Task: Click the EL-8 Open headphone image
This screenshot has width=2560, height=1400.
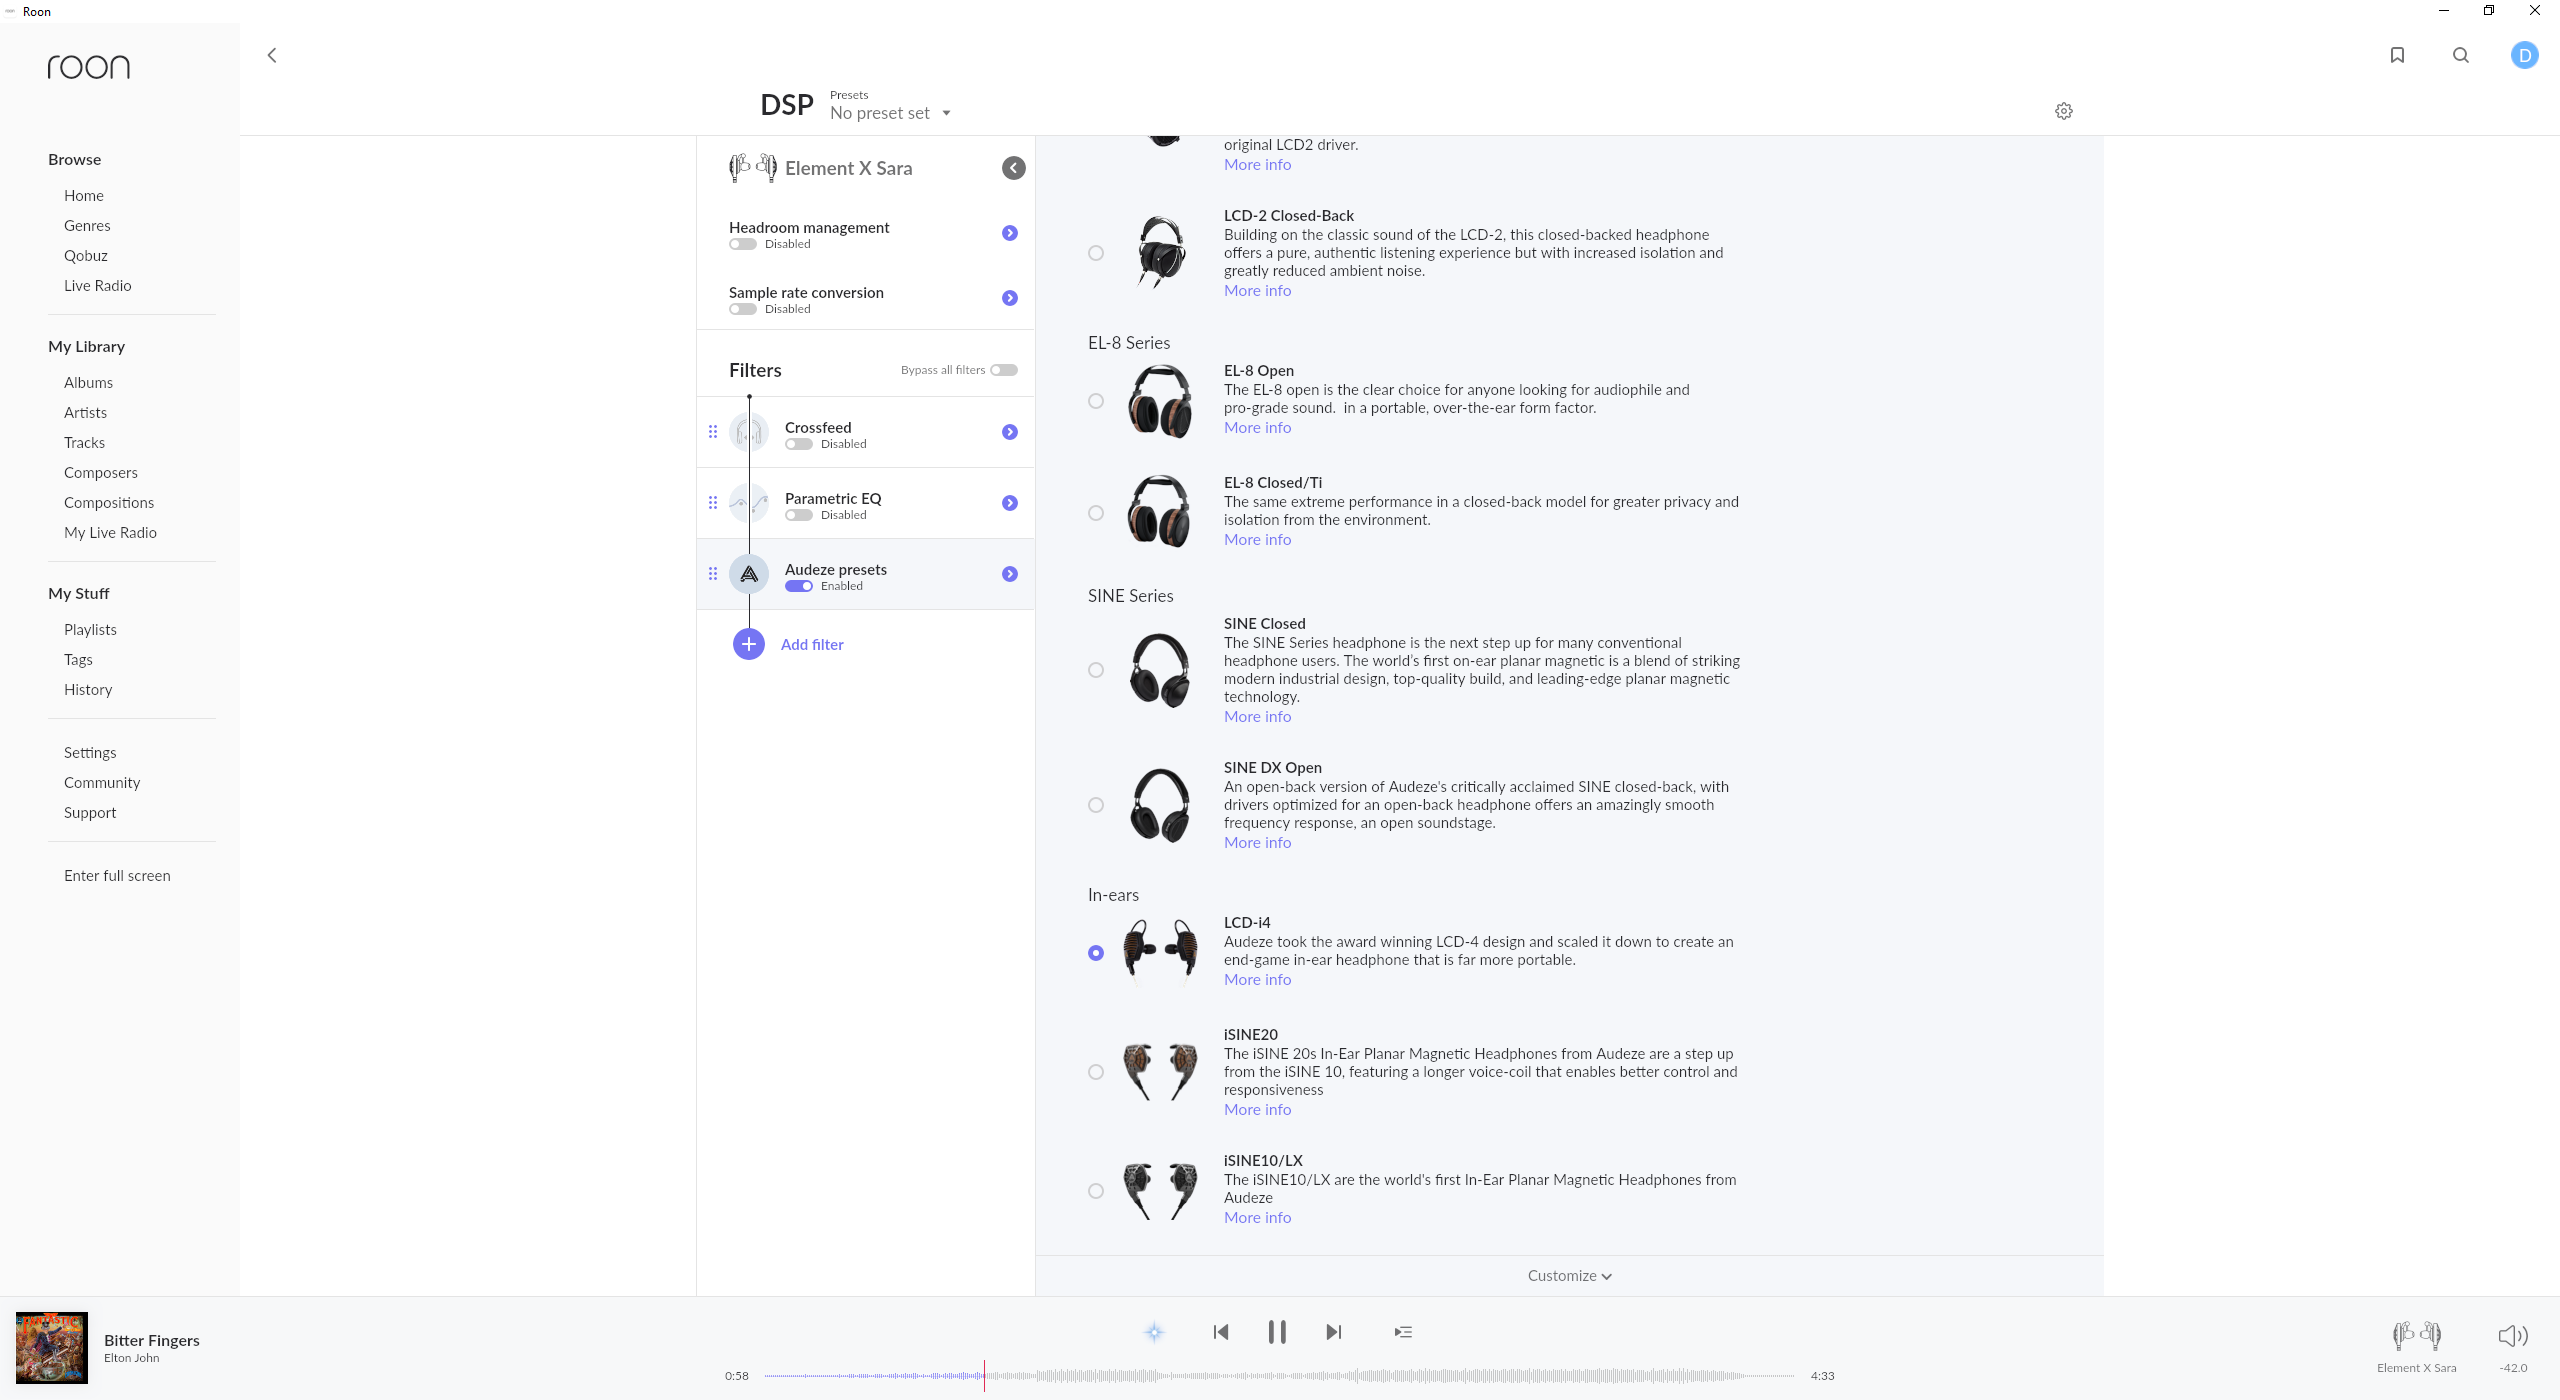Action: point(1160,401)
